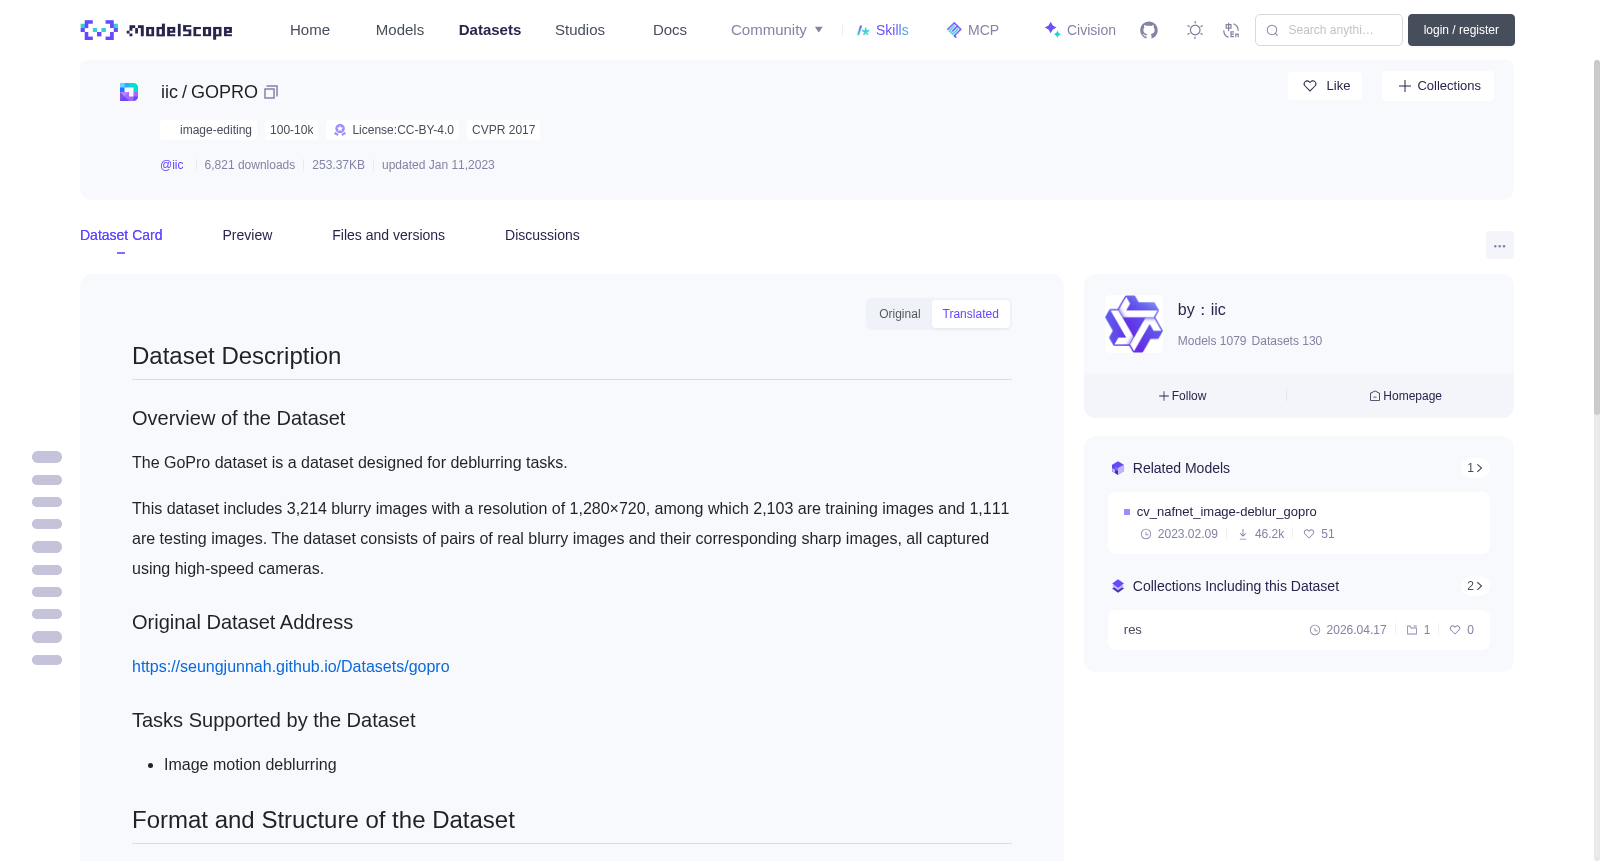Viewport: 1600px width, 861px height.
Task: Click the image-editing tag
Action: pos(208,130)
